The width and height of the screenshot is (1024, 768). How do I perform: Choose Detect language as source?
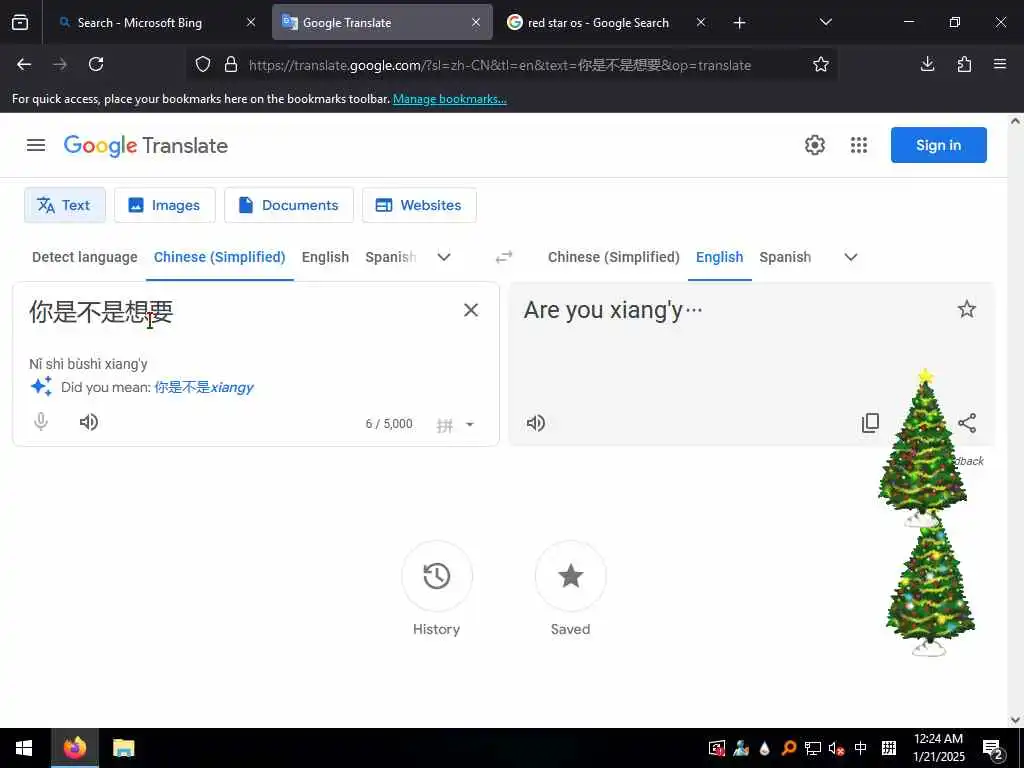(85, 257)
